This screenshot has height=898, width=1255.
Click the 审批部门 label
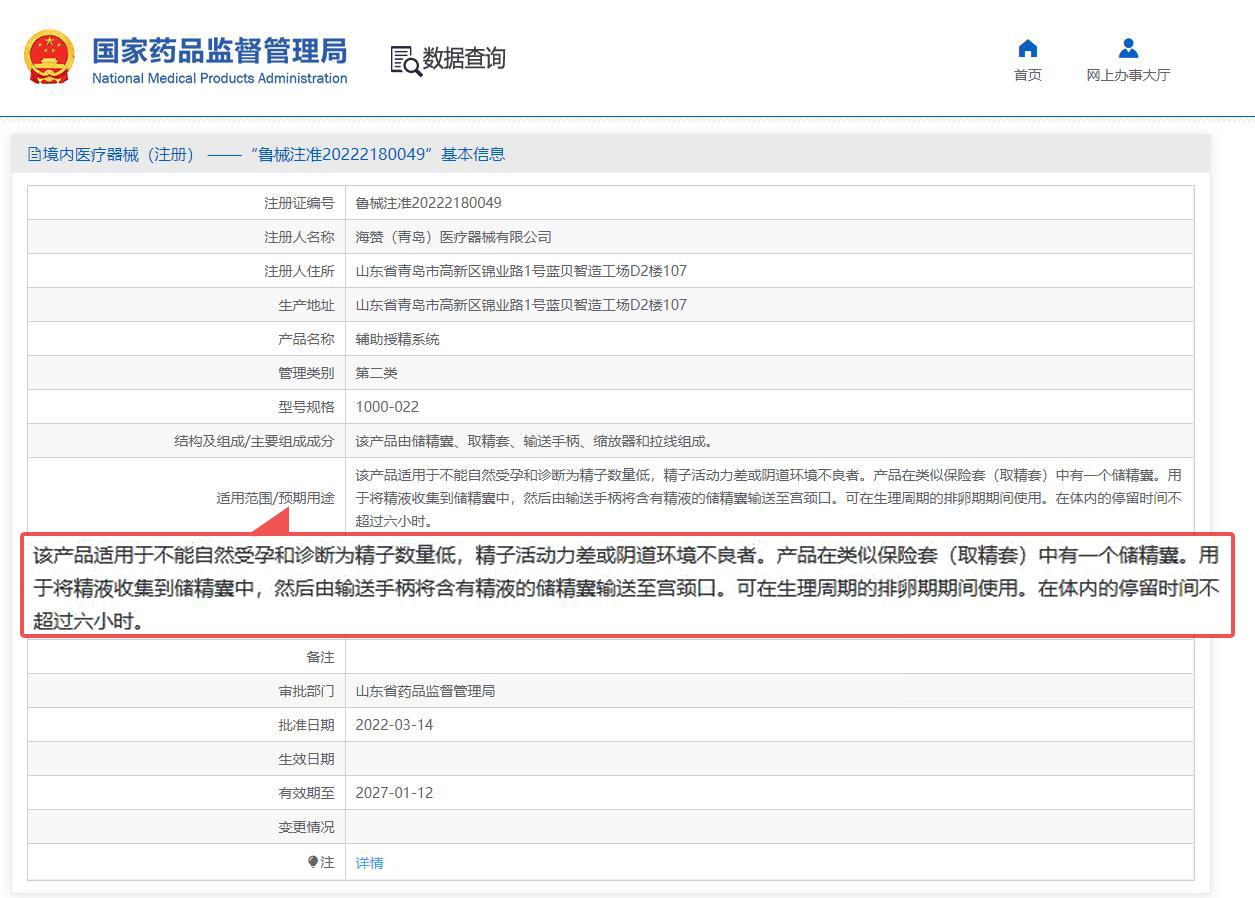click(306, 691)
